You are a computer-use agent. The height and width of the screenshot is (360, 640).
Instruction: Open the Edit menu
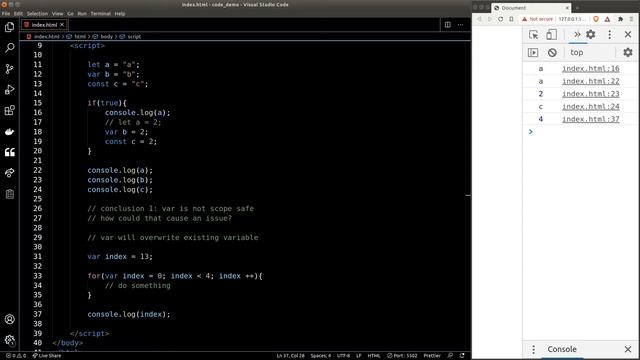coord(18,13)
